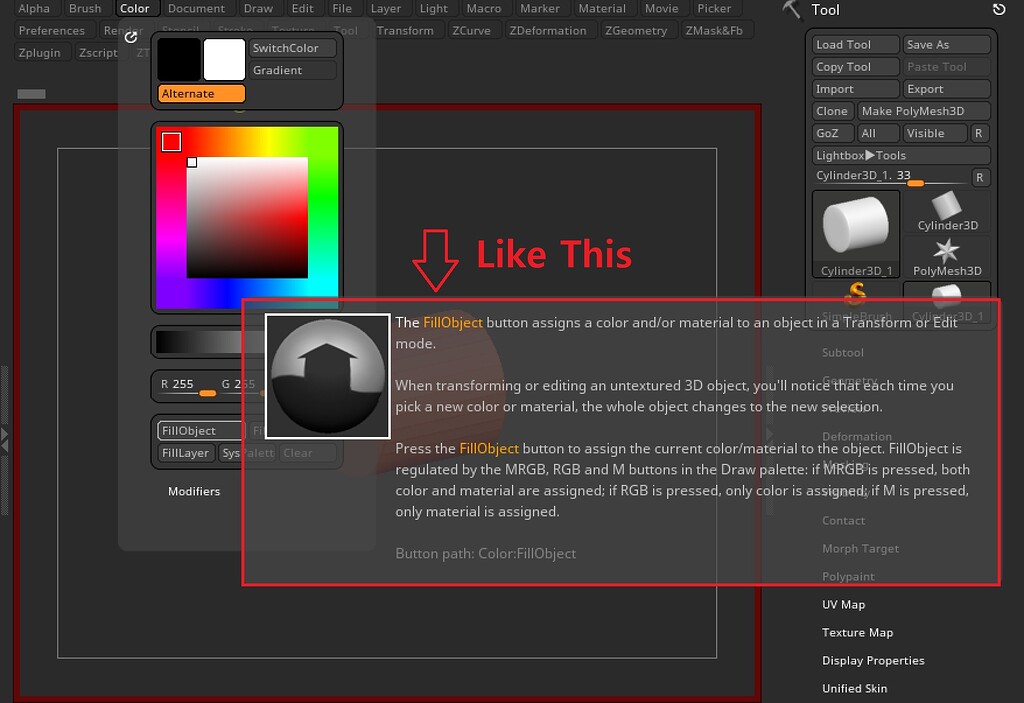Click the hammer icon beside the Tool title
This screenshot has height=703, width=1024.
pos(791,11)
